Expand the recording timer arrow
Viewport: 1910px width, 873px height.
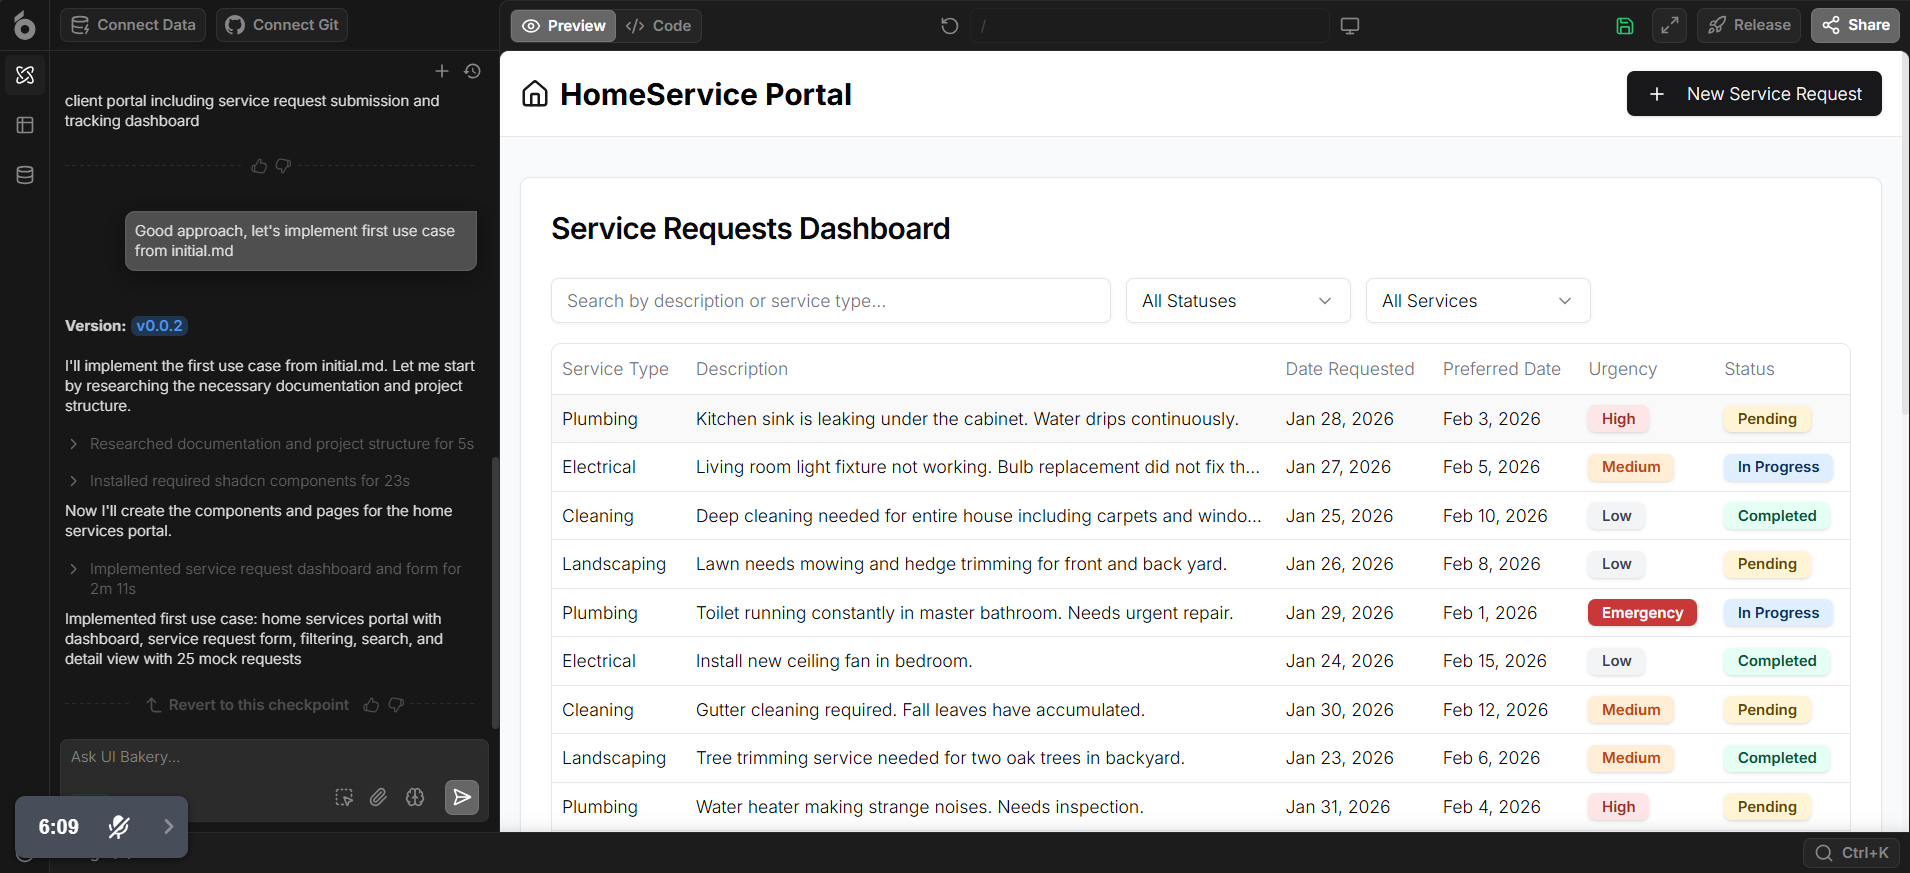click(x=169, y=827)
